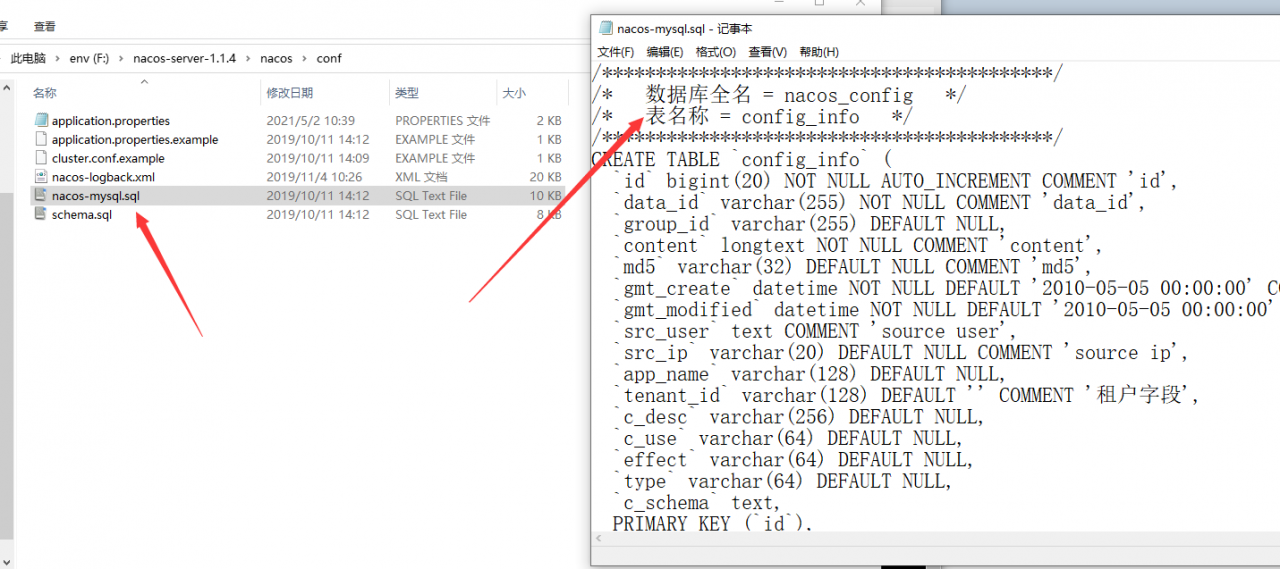The width and height of the screenshot is (1280, 569).
Task: Click the 10 KB size cell
Action: tap(546, 196)
